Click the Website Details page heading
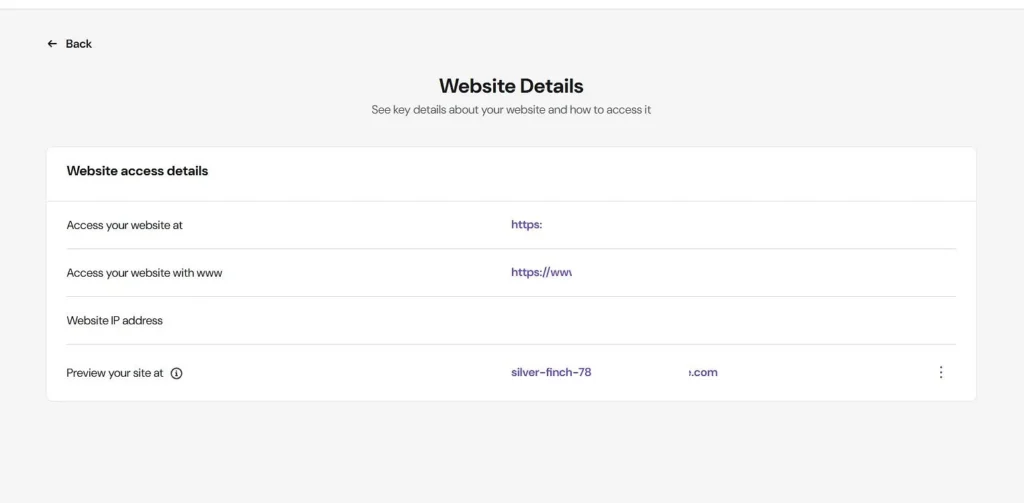Viewport: 1024px width, 503px height. click(x=511, y=86)
